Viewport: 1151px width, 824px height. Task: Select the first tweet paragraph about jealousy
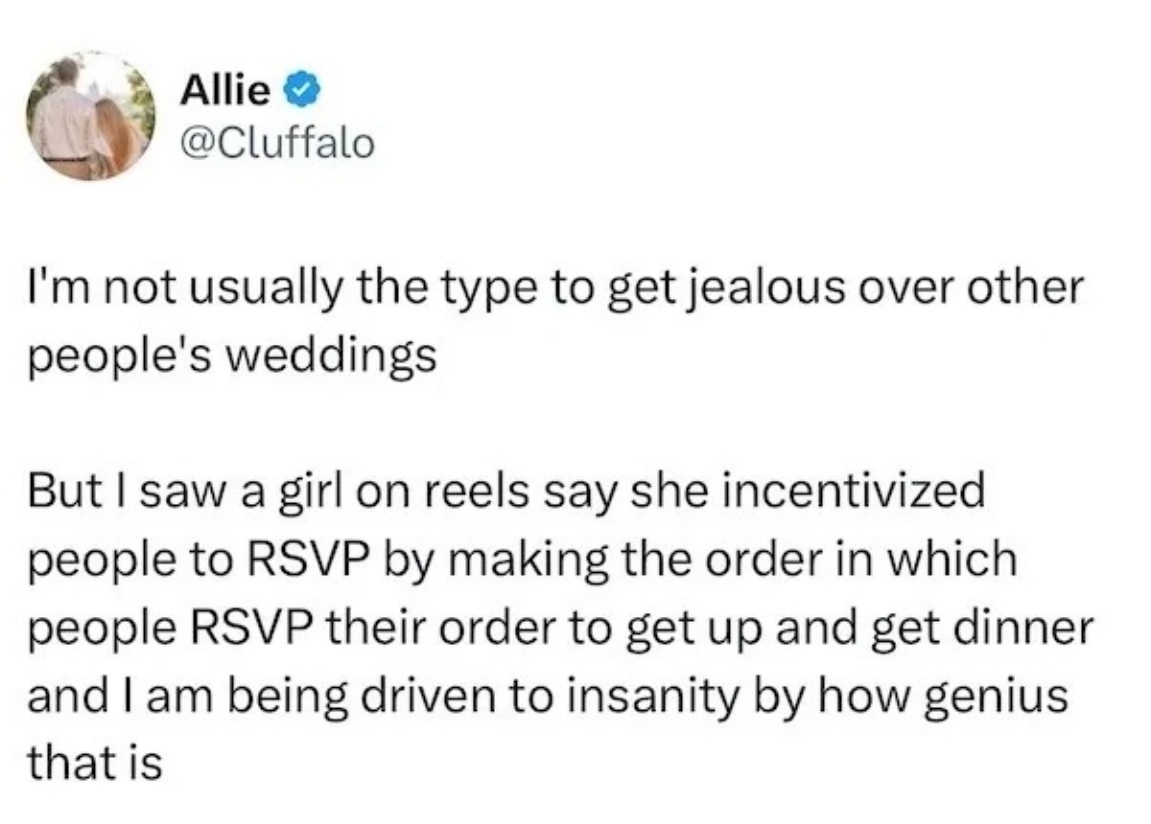[556, 320]
